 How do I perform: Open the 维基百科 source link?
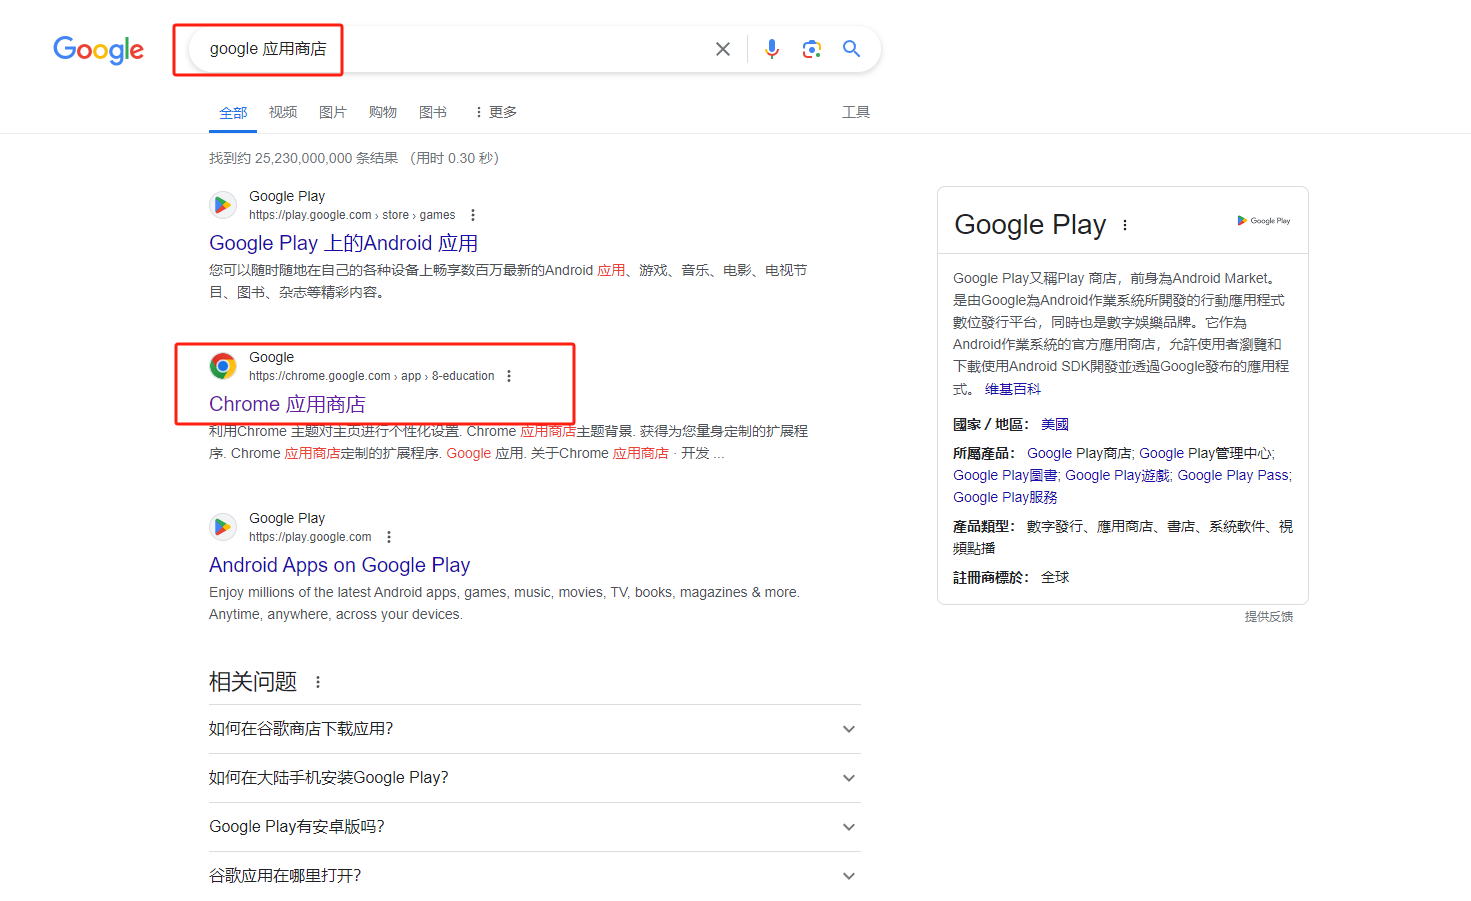click(1013, 389)
